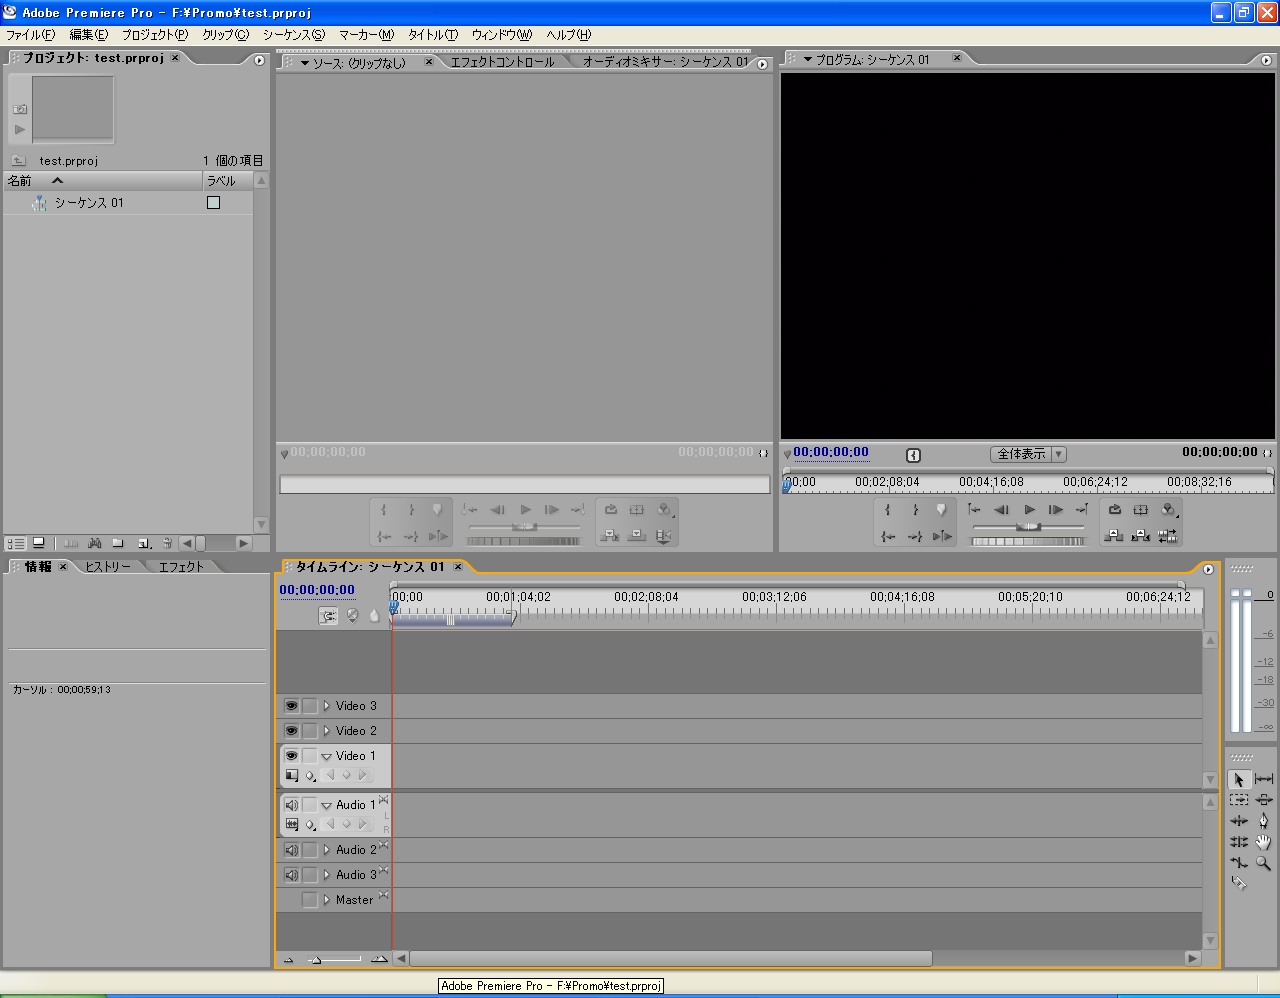Expand the Master track
Screen dimensions: 1280x998
click(x=326, y=900)
